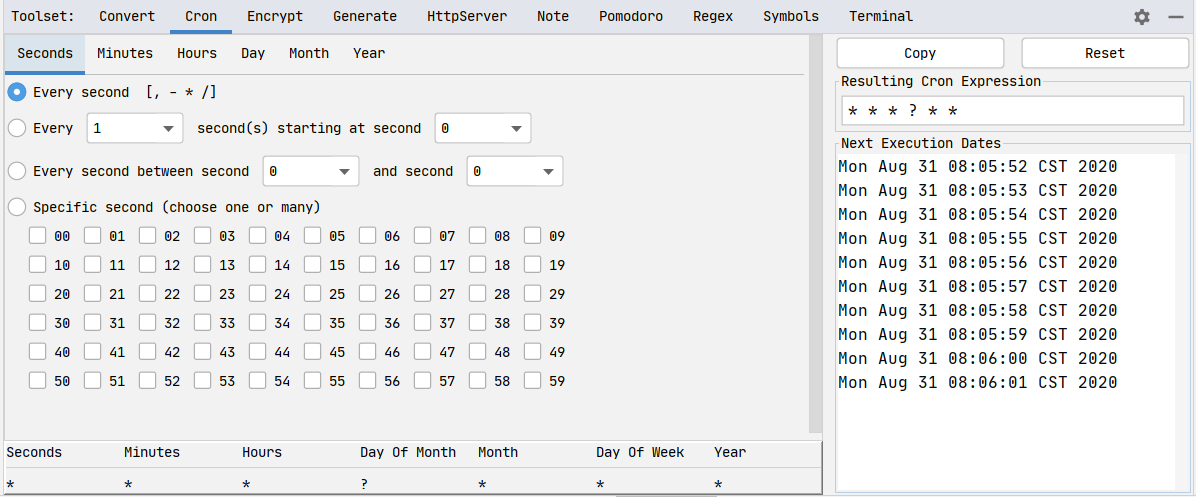Select the Every N seconds starting radio
The image size is (1196, 497).
point(17,128)
